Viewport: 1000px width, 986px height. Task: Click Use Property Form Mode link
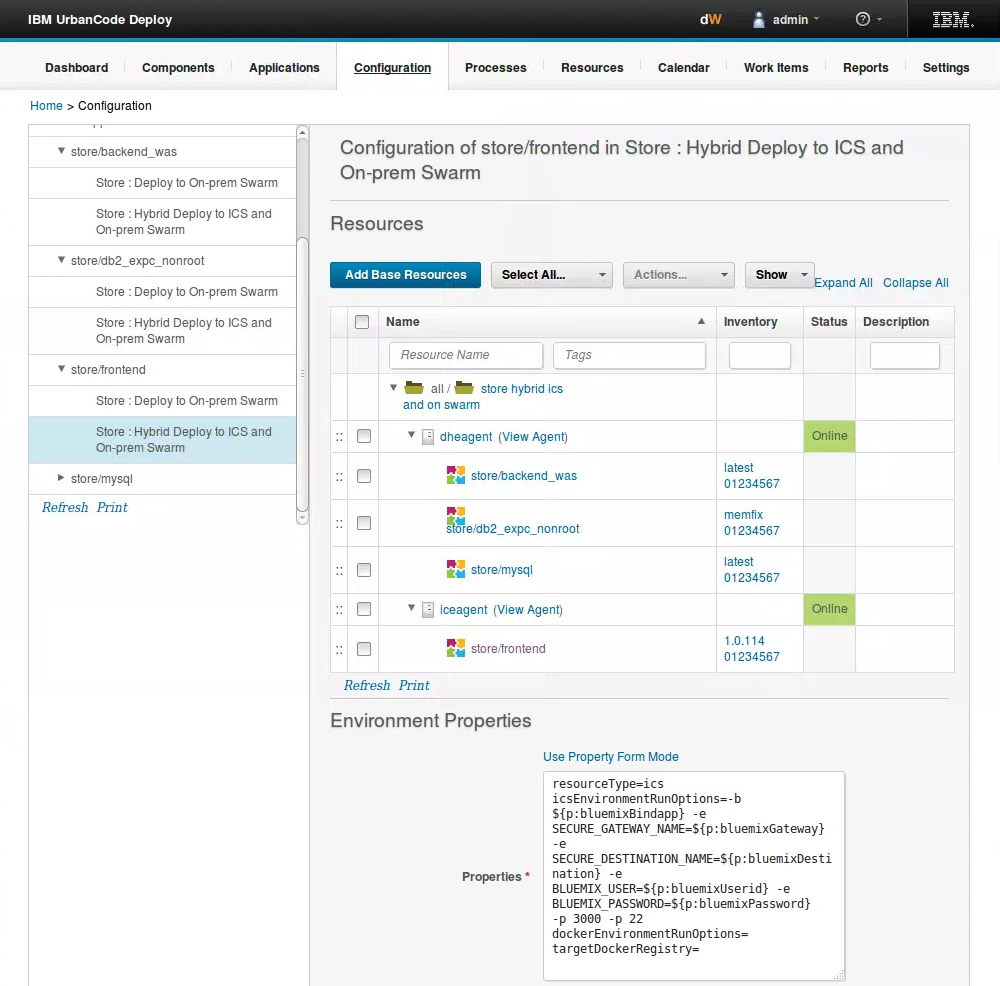coord(610,756)
